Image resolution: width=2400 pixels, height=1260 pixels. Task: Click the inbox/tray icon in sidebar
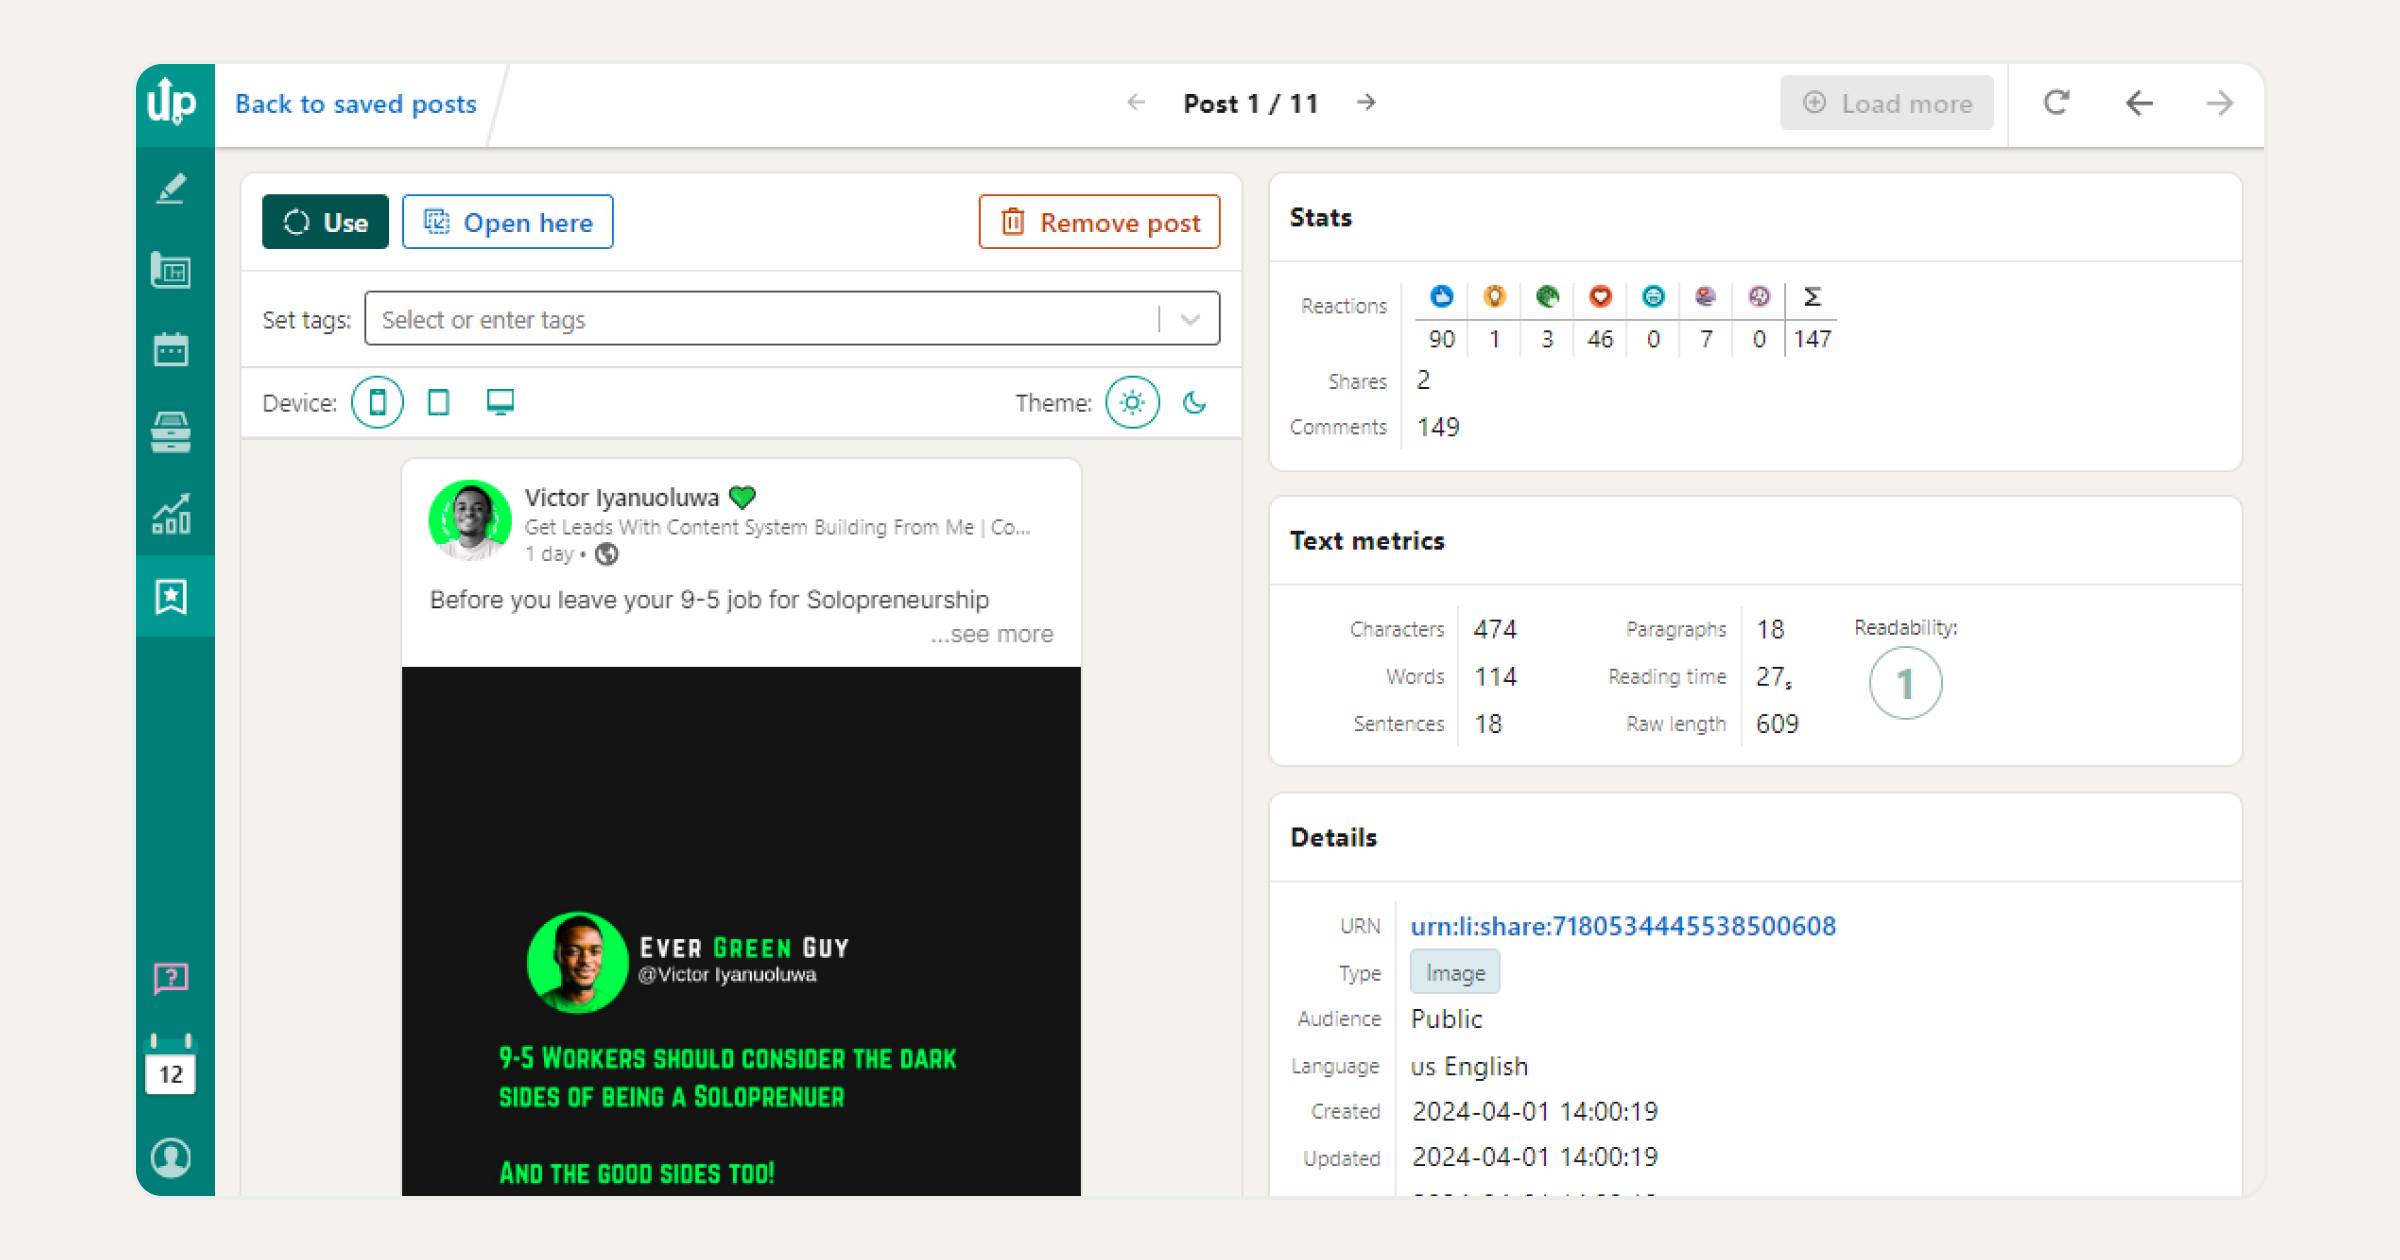pyautogui.click(x=173, y=430)
